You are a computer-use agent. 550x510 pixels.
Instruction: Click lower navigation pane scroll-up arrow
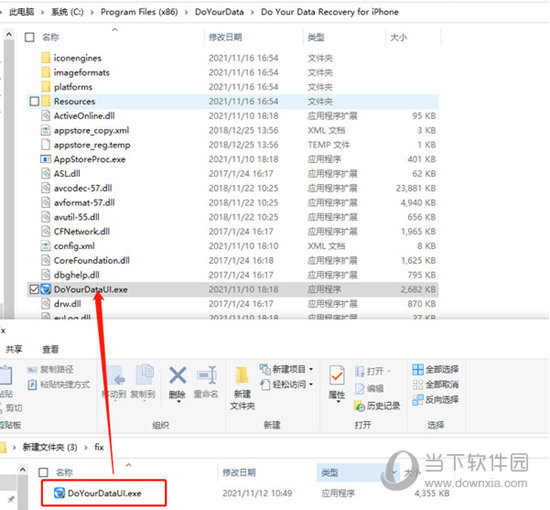tap(22, 469)
